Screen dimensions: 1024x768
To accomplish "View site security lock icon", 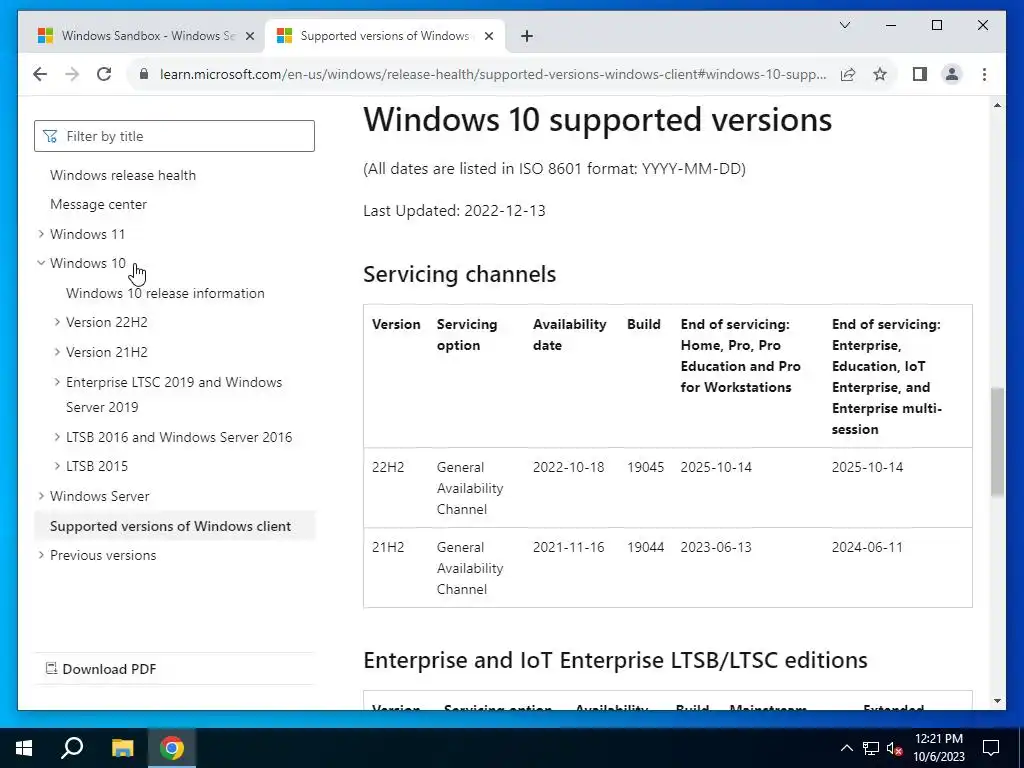I will 144,74.
